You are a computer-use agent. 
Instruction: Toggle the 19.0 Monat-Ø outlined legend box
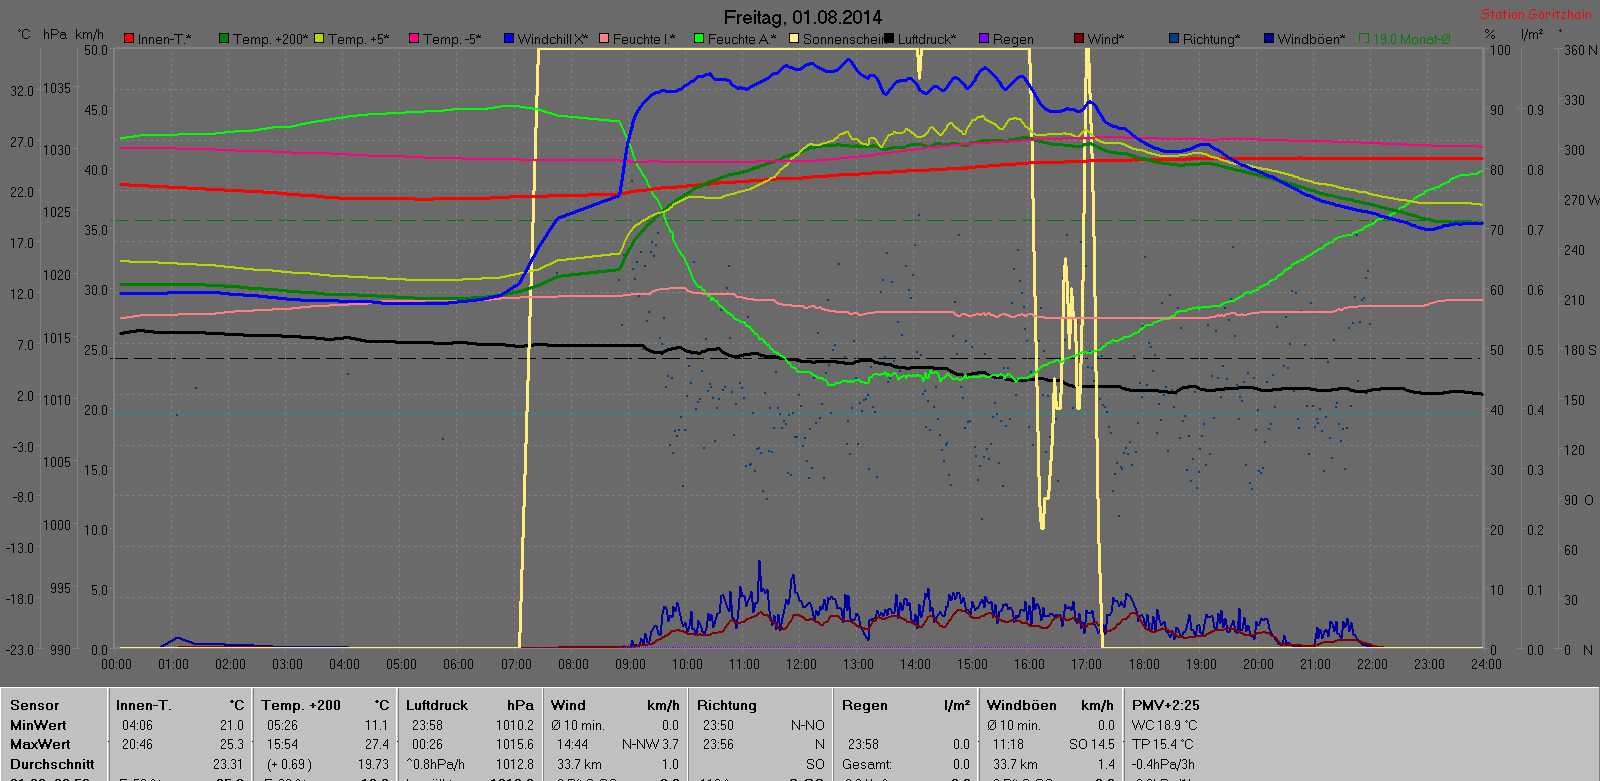pos(1364,39)
